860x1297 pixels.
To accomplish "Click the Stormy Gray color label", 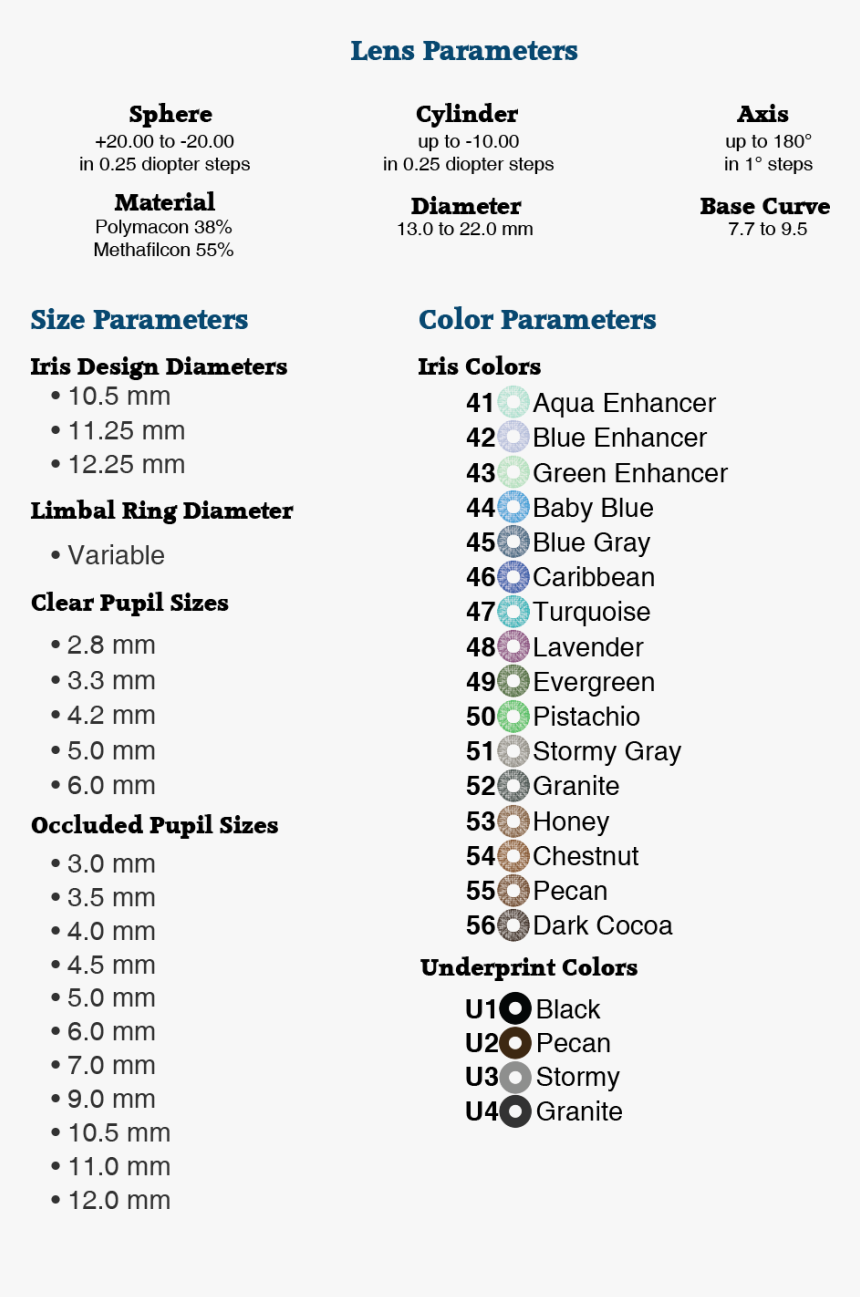I will [x=606, y=751].
